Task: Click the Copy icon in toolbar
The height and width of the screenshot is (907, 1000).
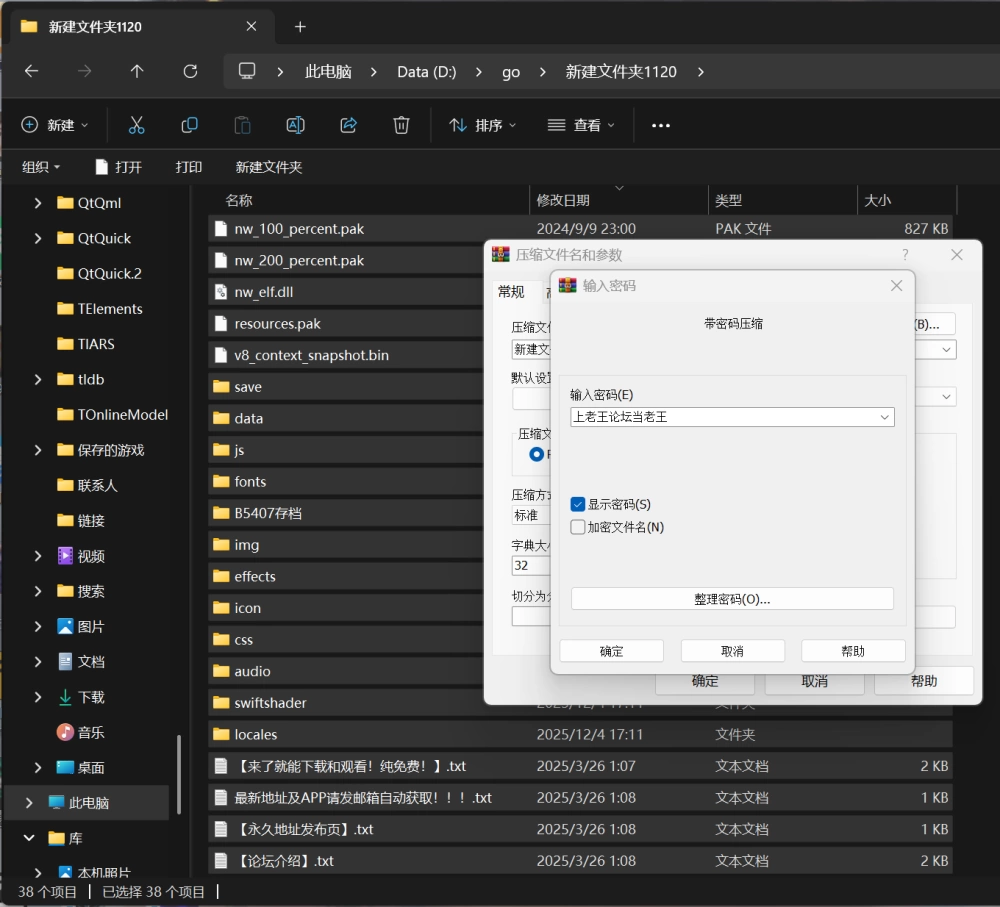Action: click(189, 125)
